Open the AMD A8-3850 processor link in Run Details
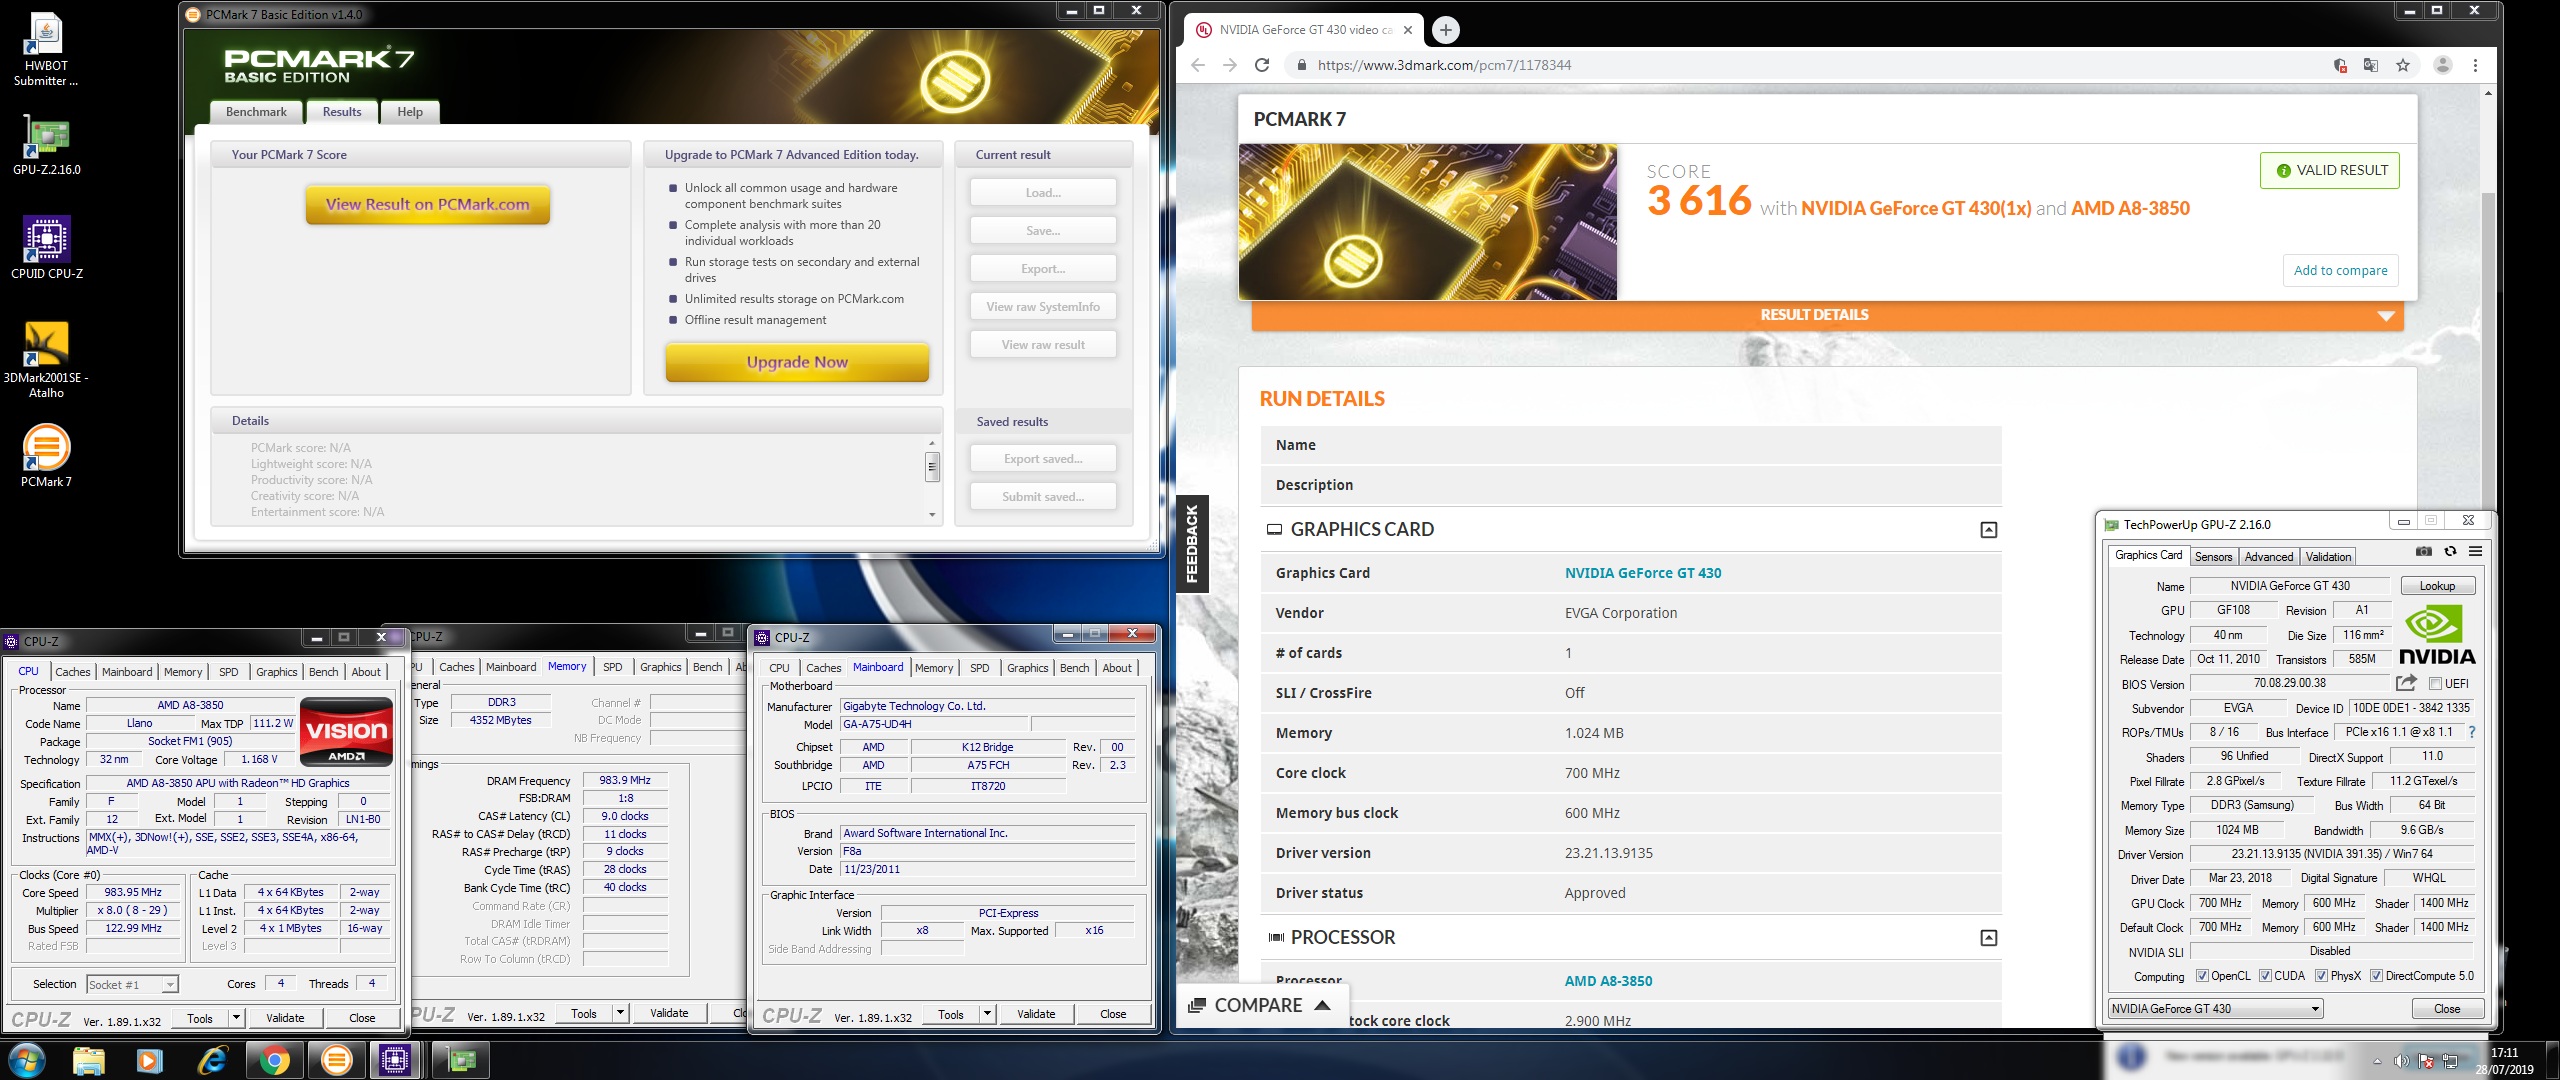The width and height of the screenshot is (2560, 1080). (1608, 981)
